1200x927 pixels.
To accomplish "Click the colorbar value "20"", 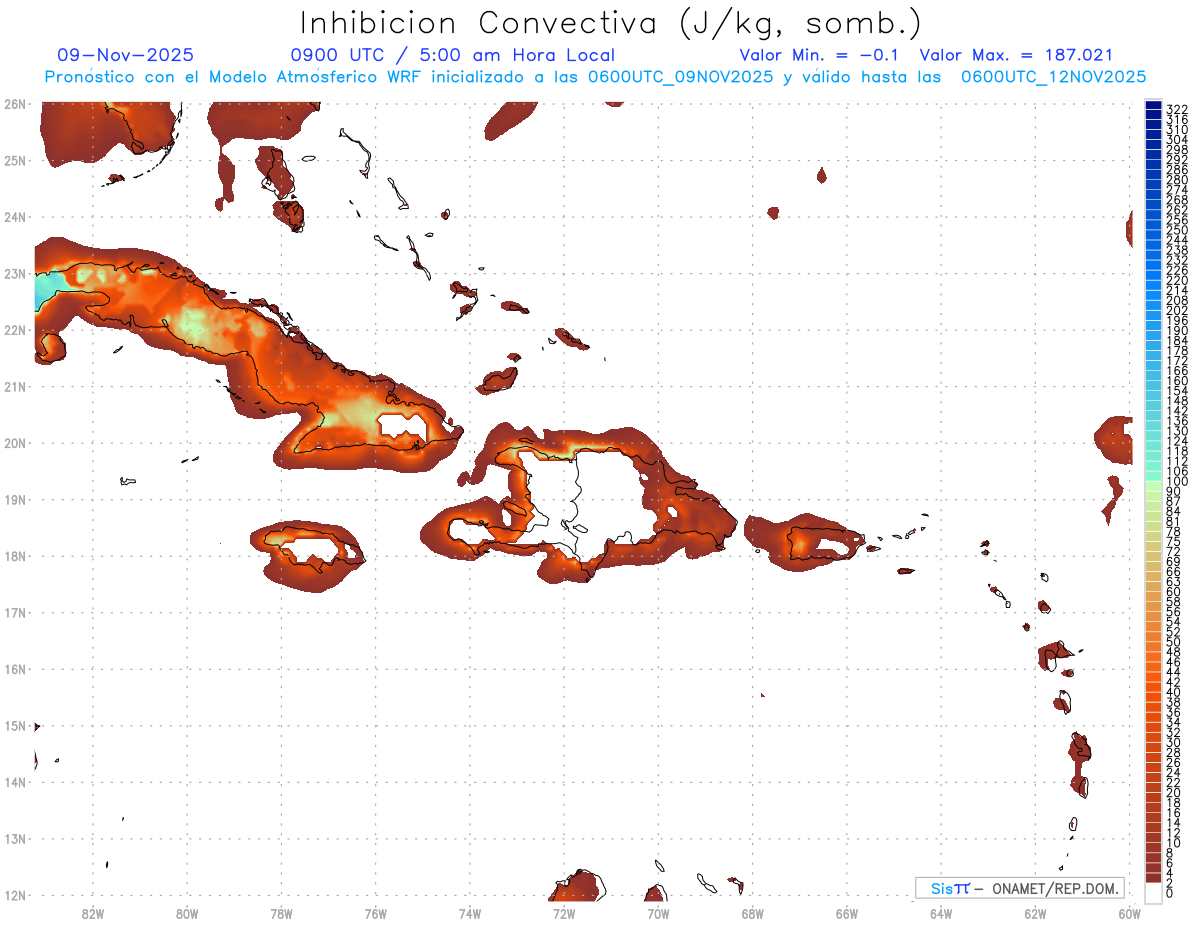I will (1174, 792).
